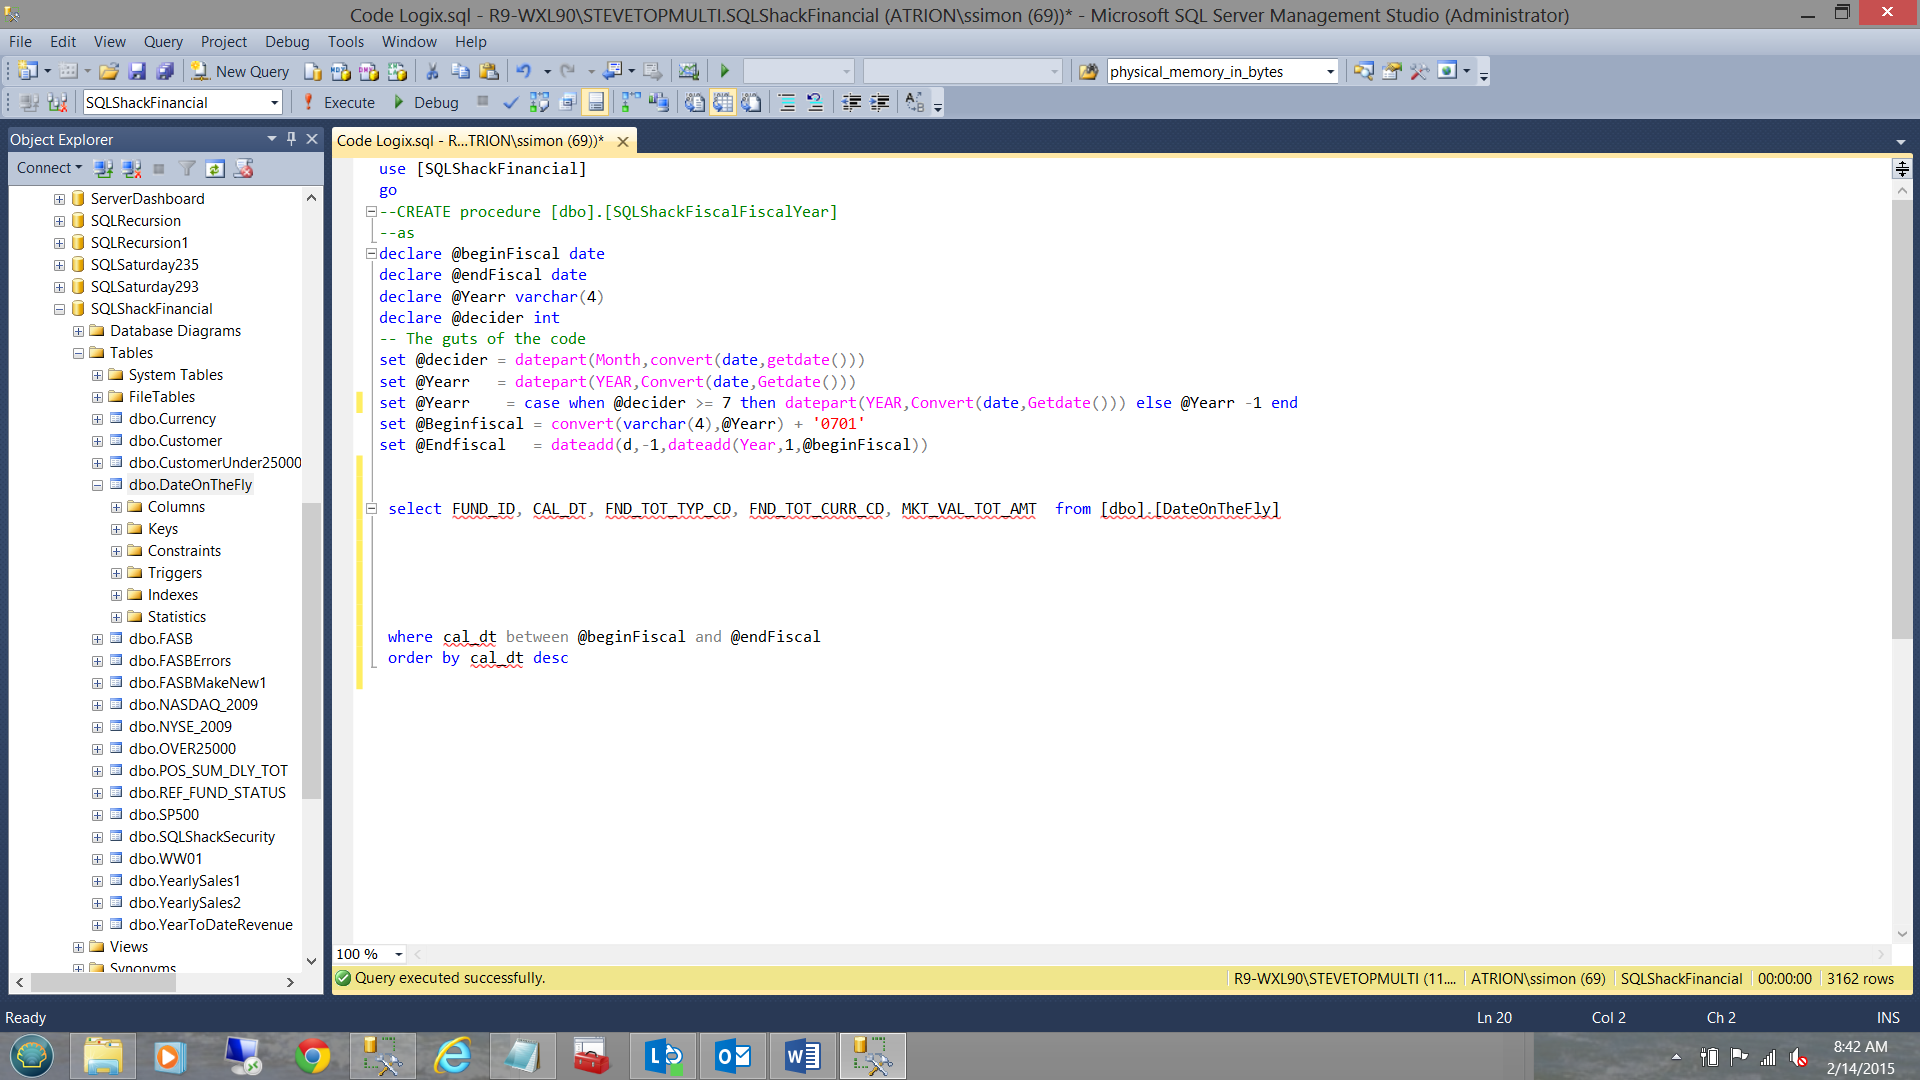Screen dimensions: 1920x1080
Task: Expand the dbo.Currency table node
Action: coord(97,419)
